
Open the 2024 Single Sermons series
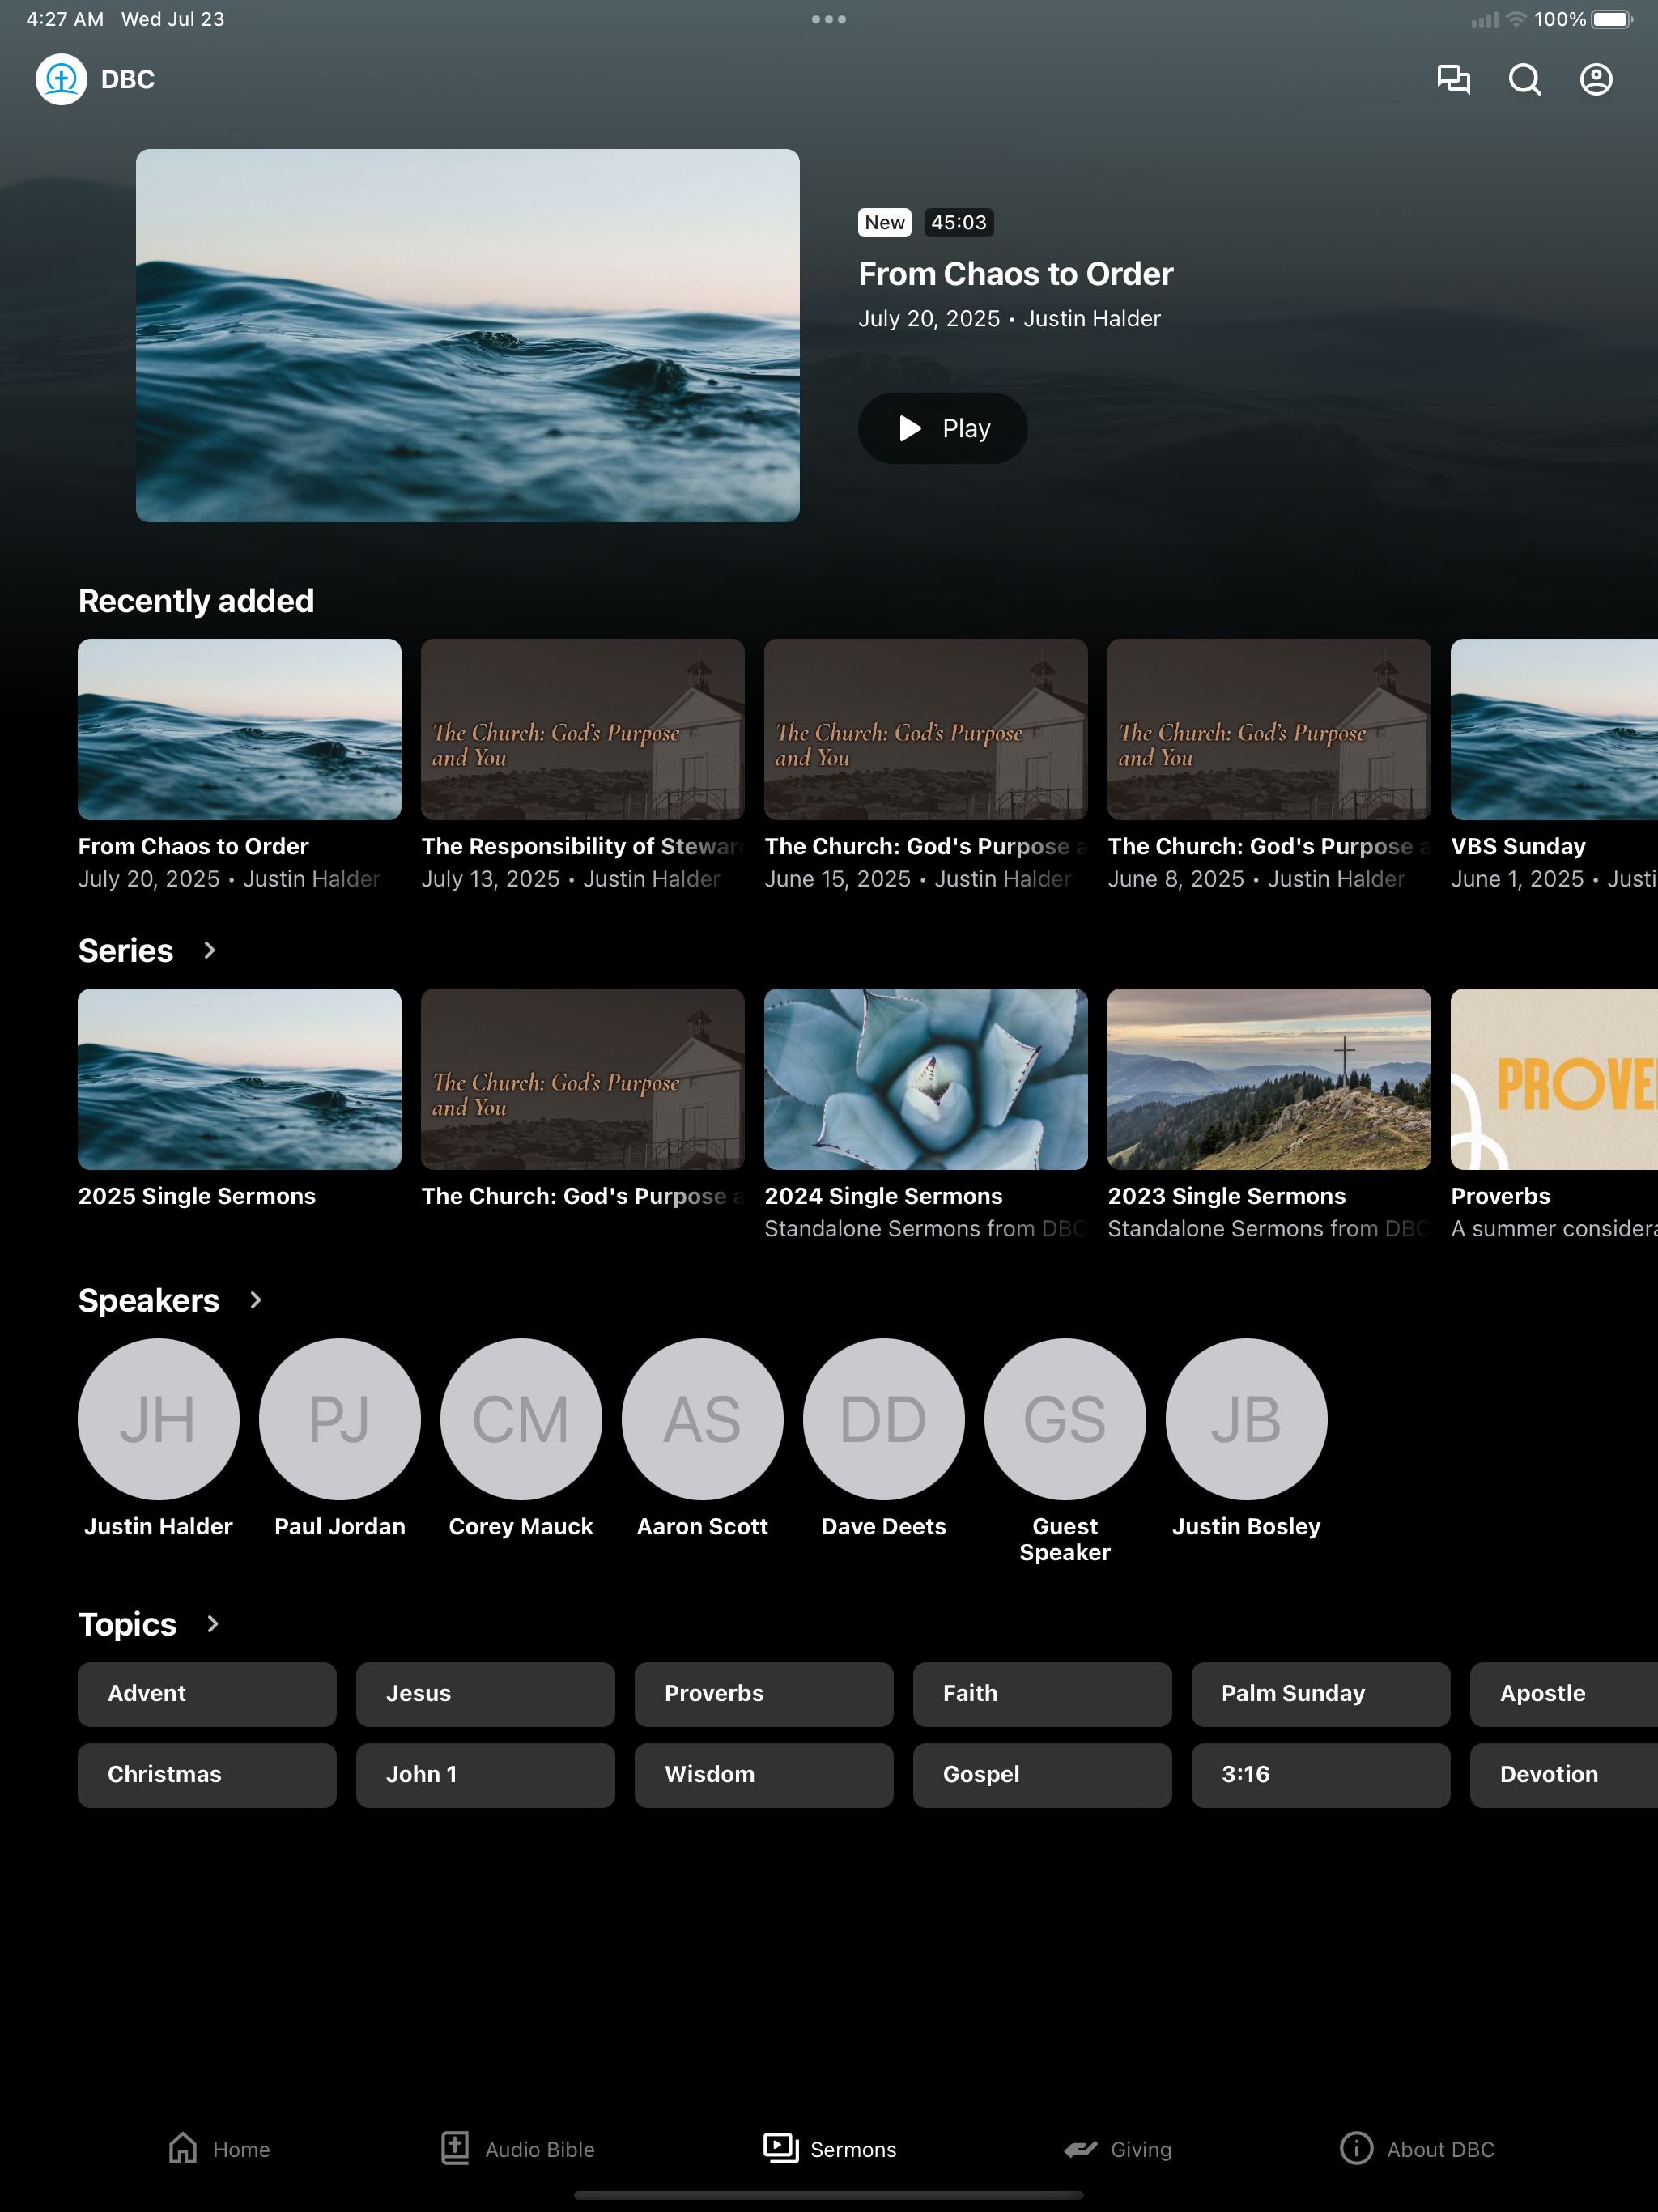tap(926, 1115)
